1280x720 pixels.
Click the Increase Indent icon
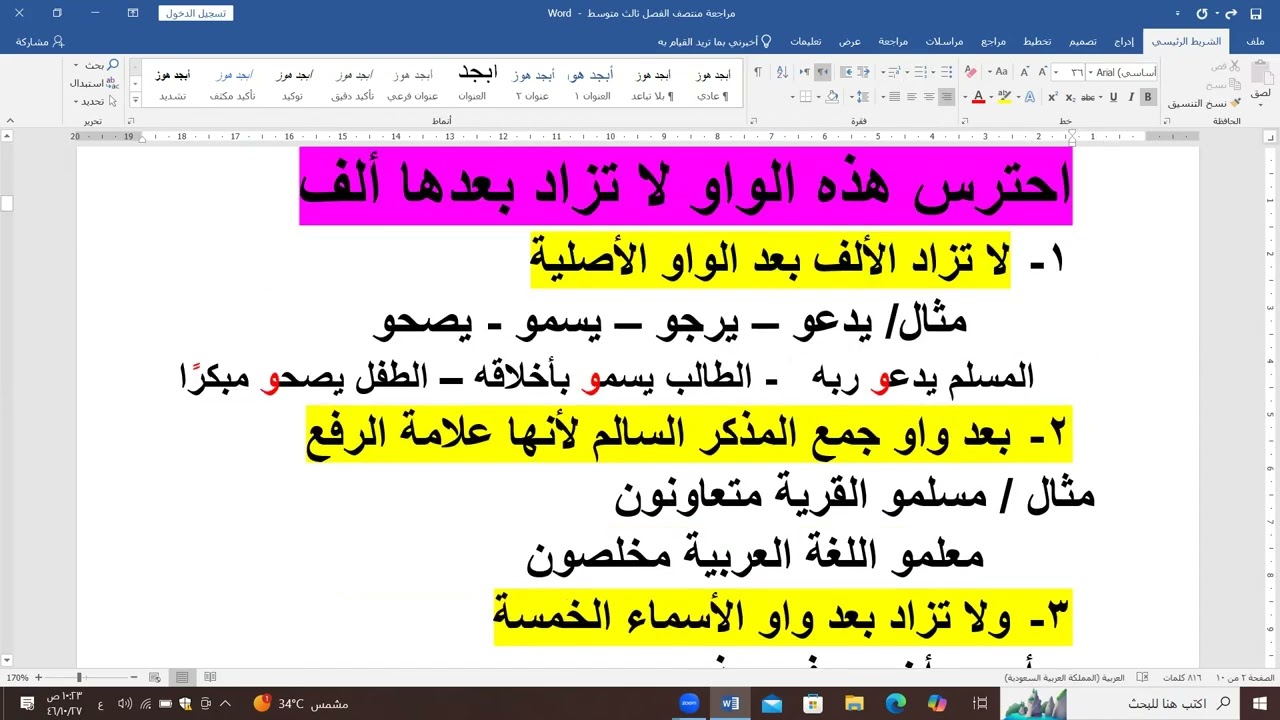click(846, 72)
